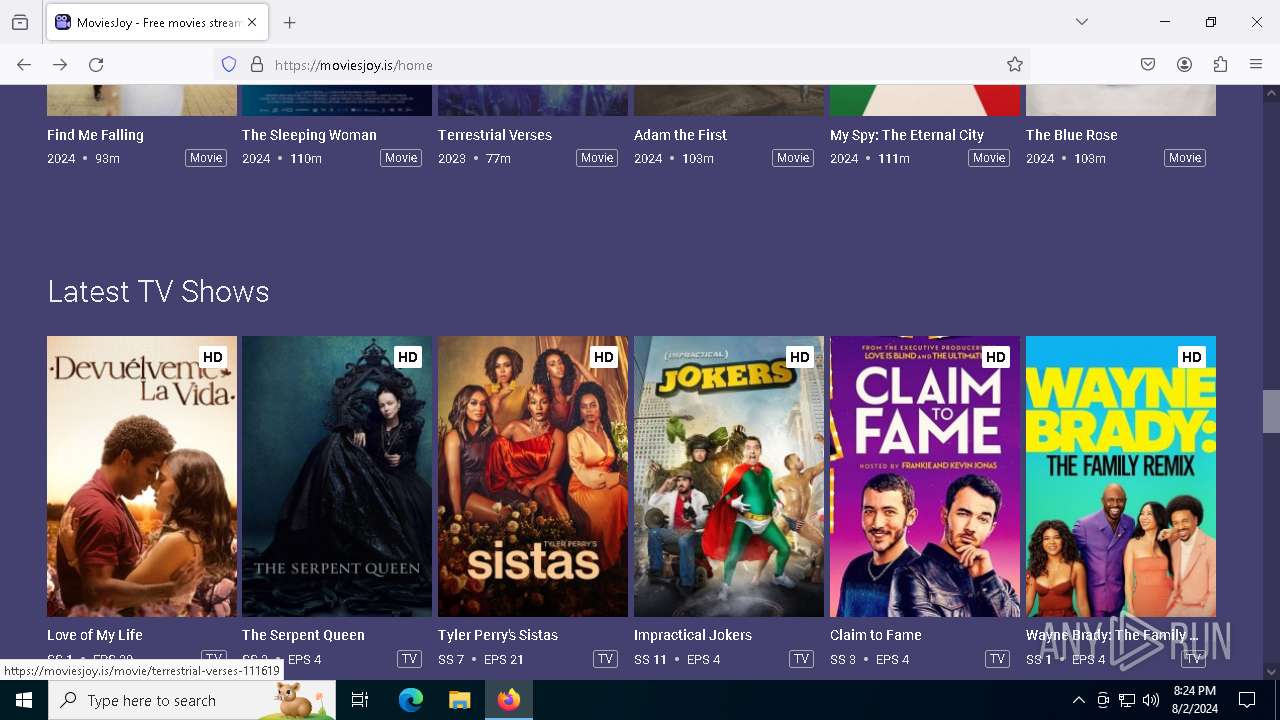Click Movie badge under My Spy
Screen dimensions: 1280x720
pos(989,158)
